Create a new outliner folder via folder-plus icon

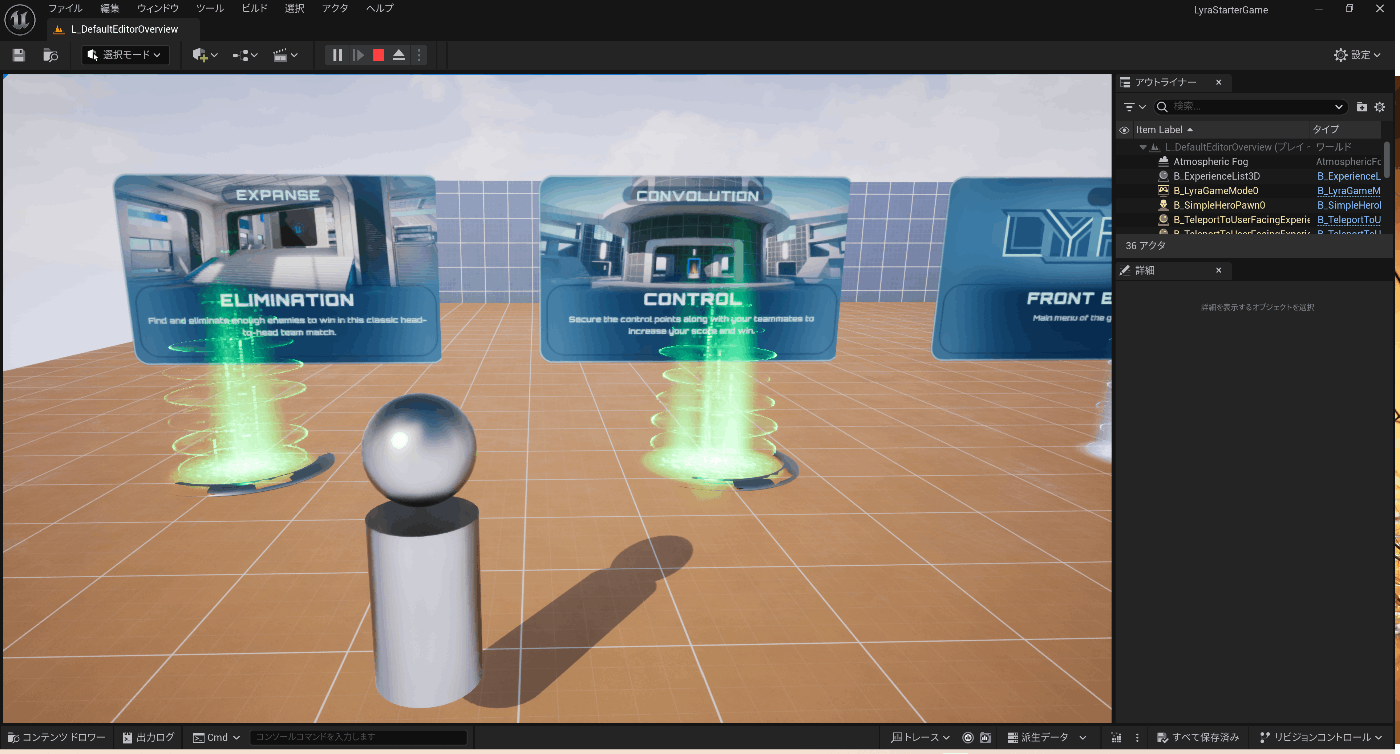(x=1362, y=107)
